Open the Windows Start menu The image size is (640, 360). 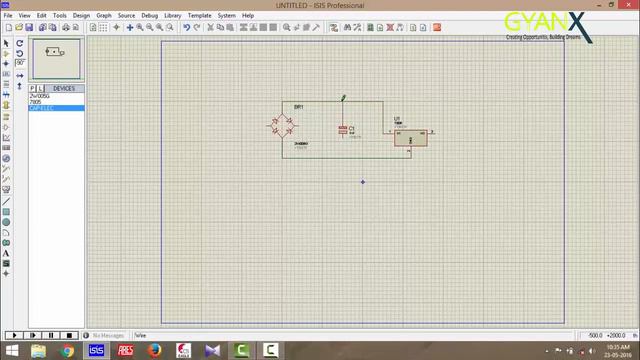[x=12, y=351]
